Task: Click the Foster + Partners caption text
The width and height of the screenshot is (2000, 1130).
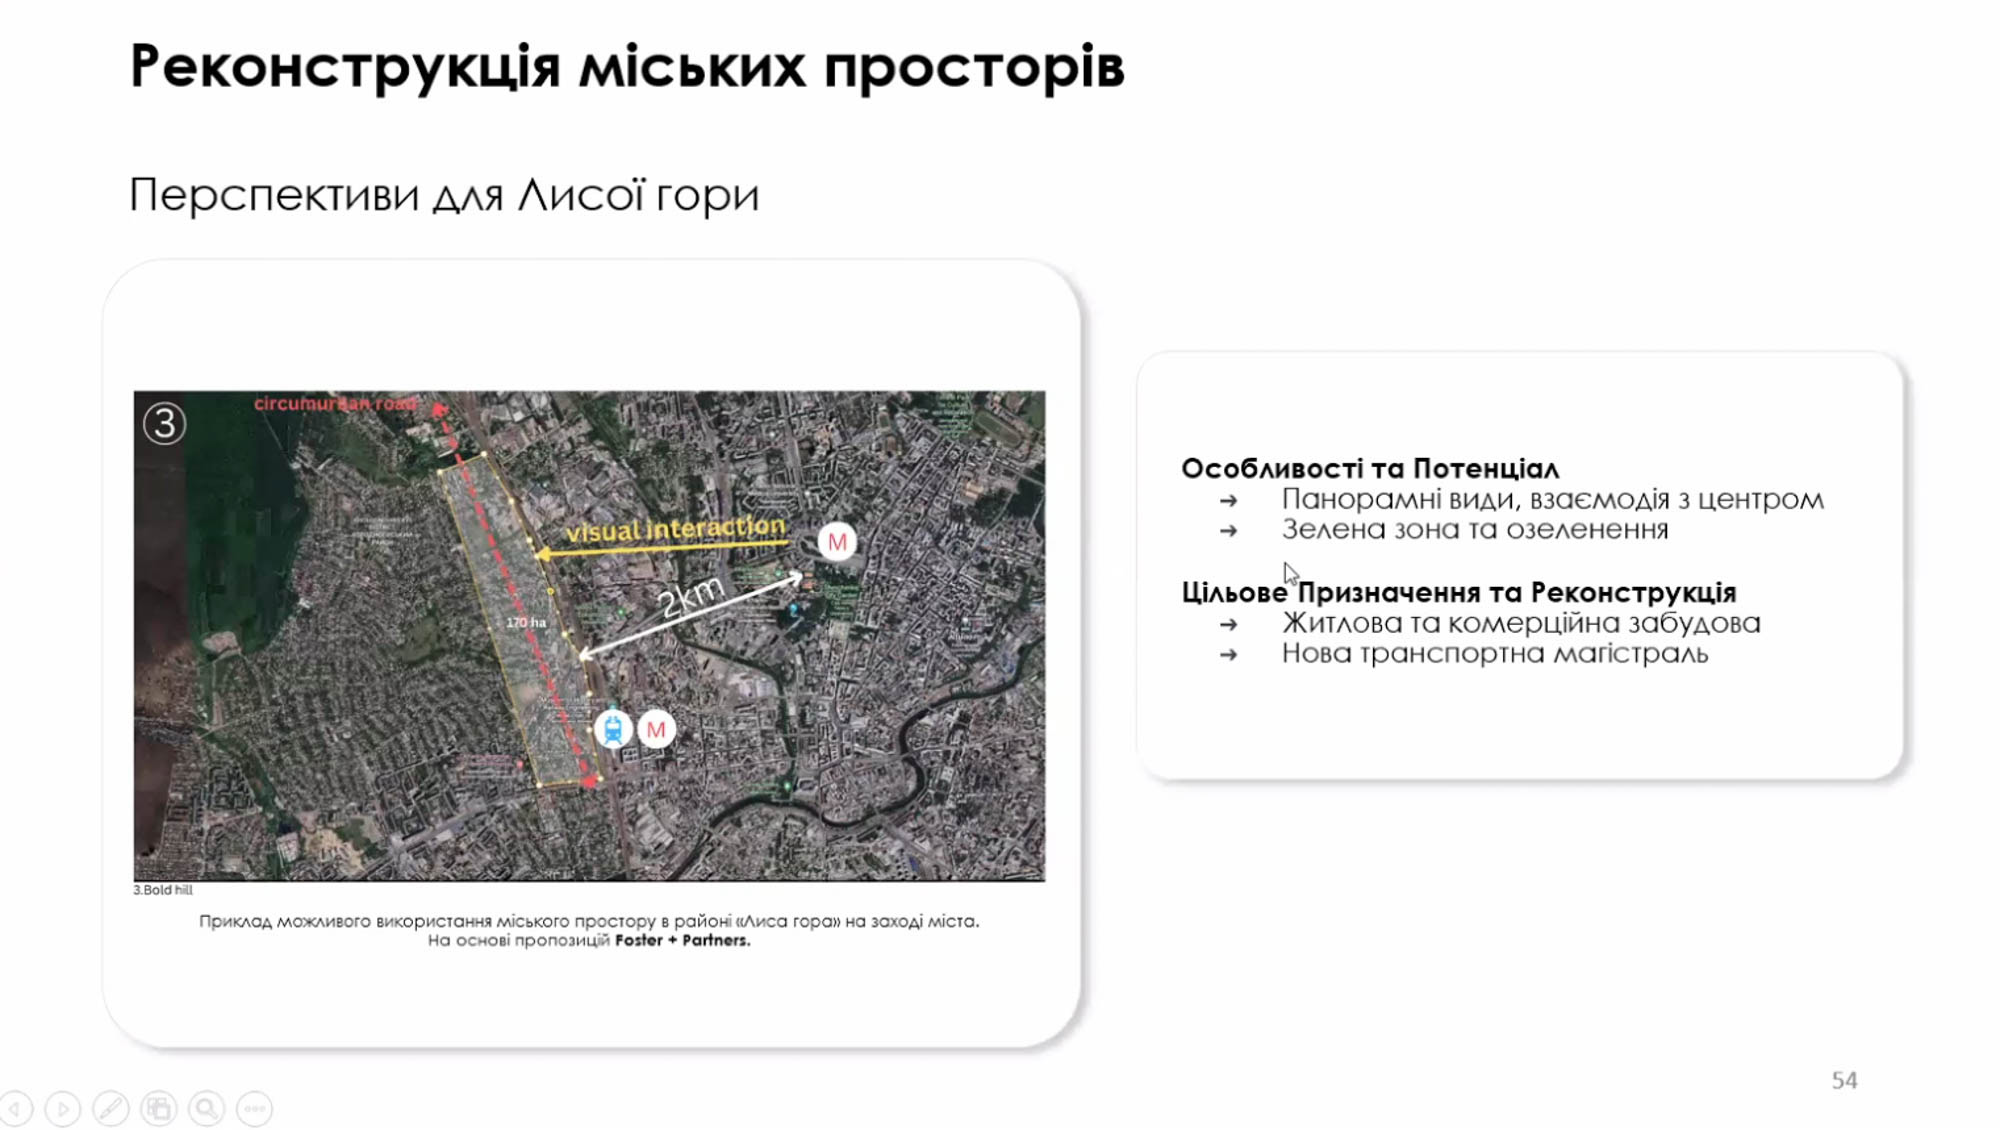Action: pyautogui.click(x=682, y=940)
